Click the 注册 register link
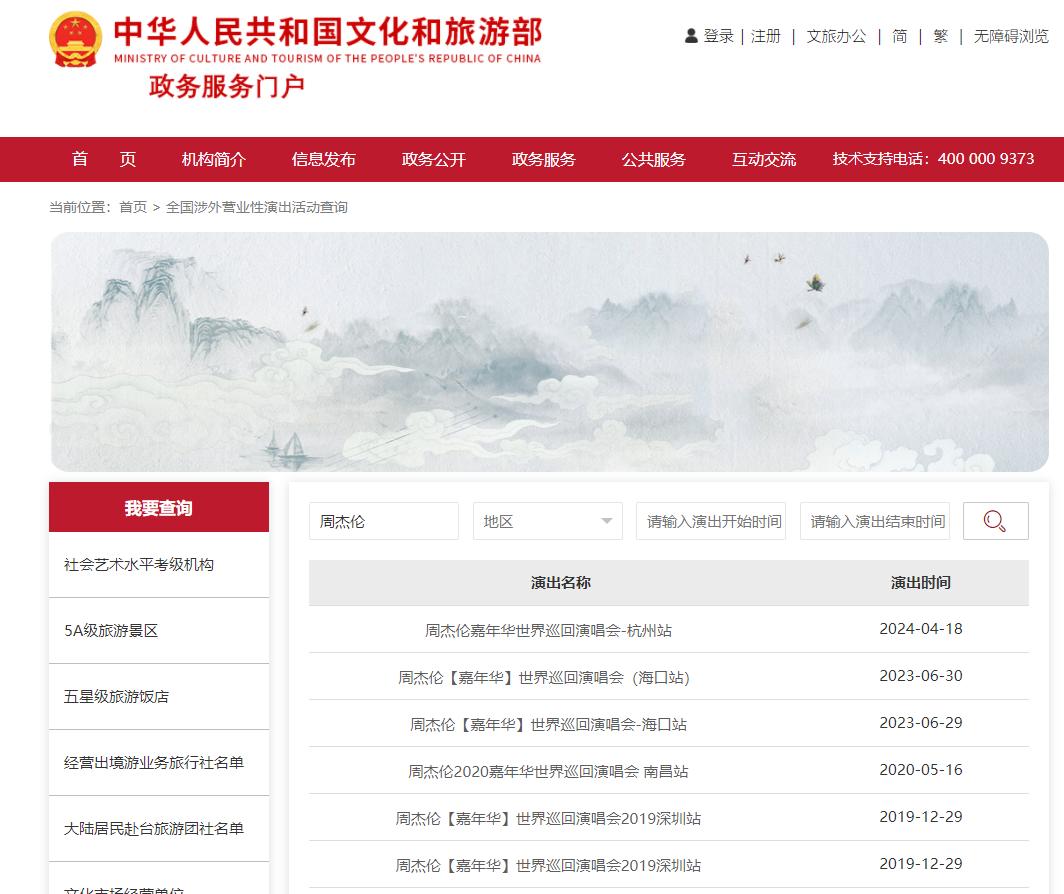The height and width of the screenshot is (894, 1064). click(x=765, y=36)
